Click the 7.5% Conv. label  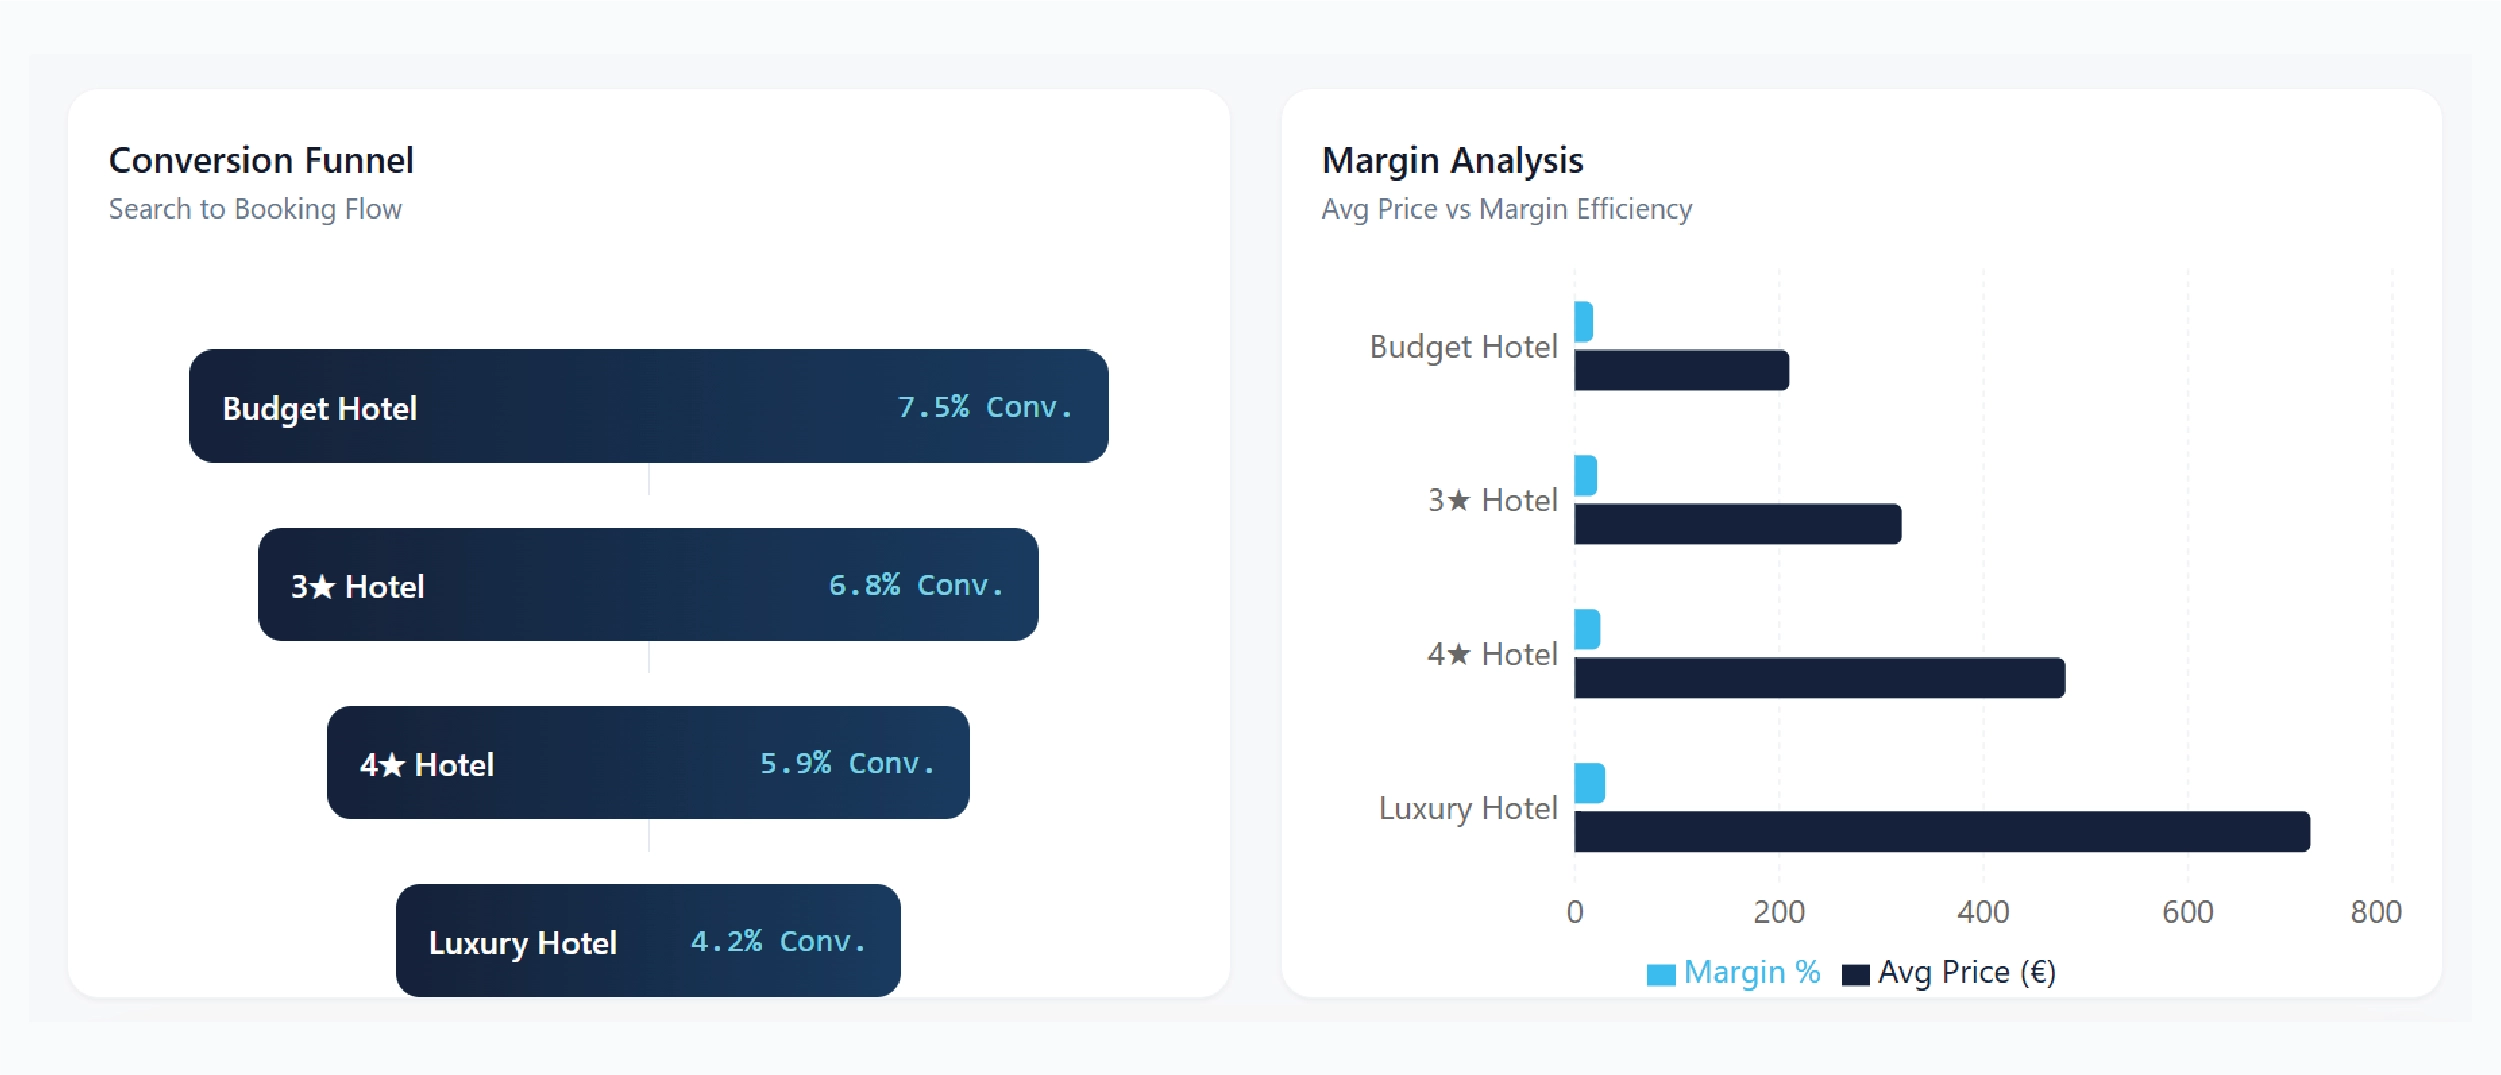click(x=985, y=407)
